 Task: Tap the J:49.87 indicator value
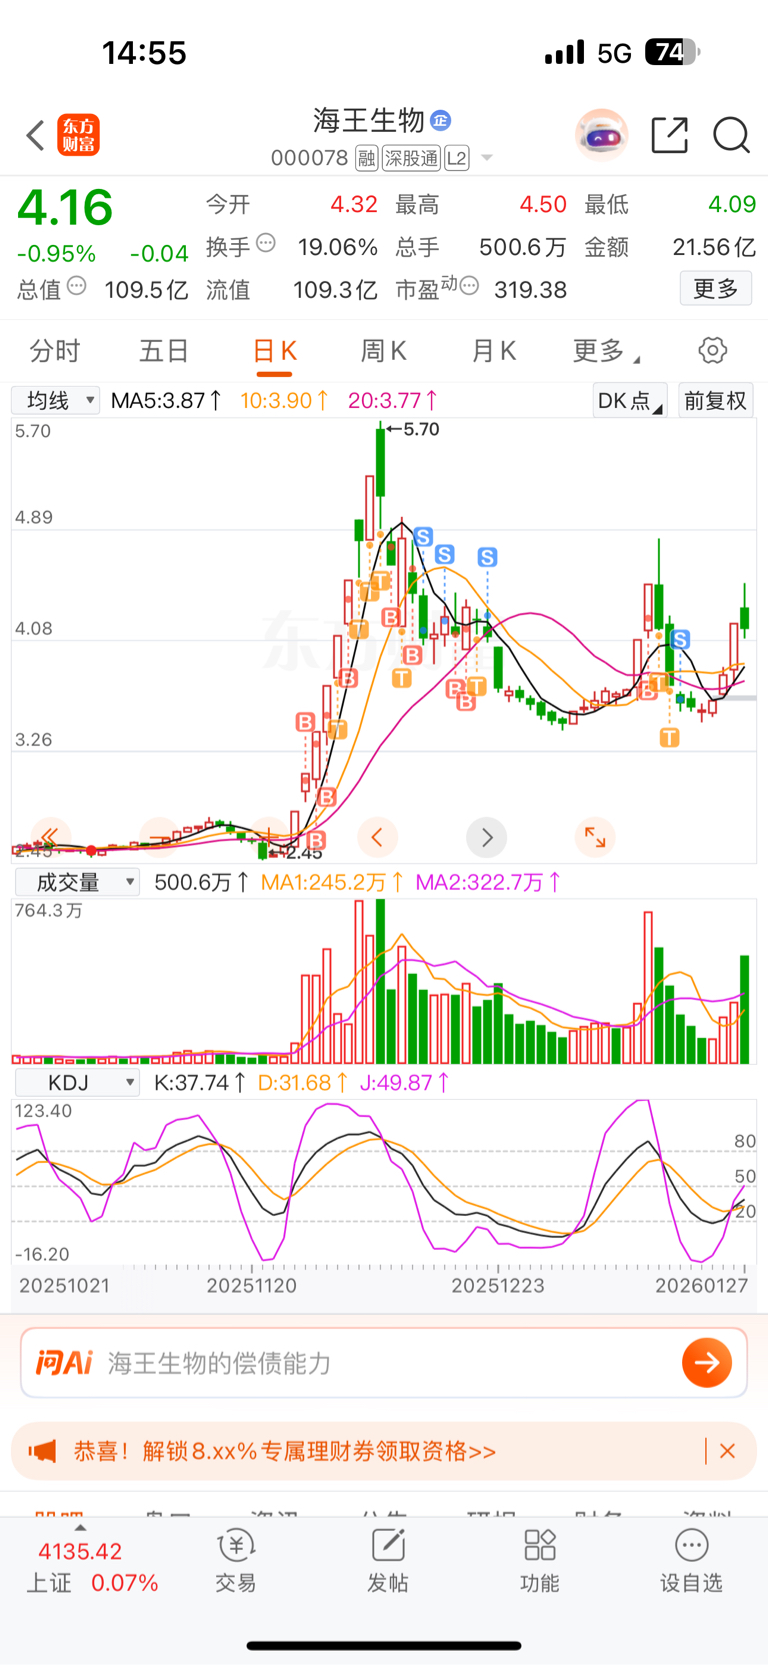tap(405, 1083)
